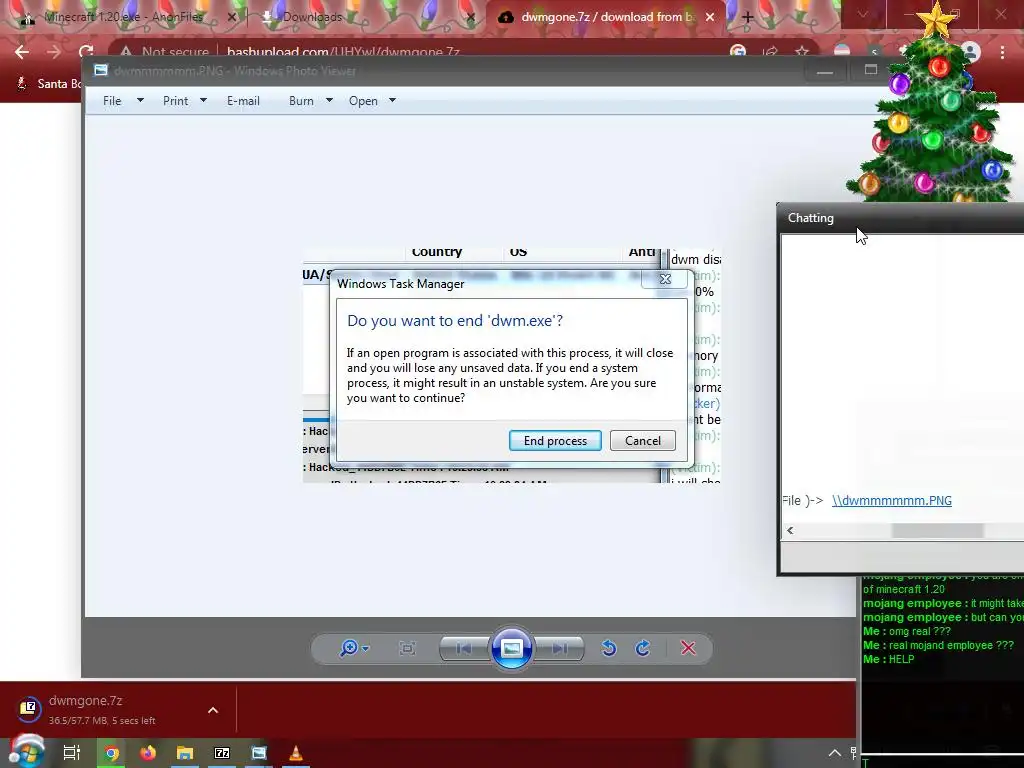The image size is (1024, 768).
Task: Switch to Minecraft 1.20.exe AnonFiles tab
Action: 124,17
